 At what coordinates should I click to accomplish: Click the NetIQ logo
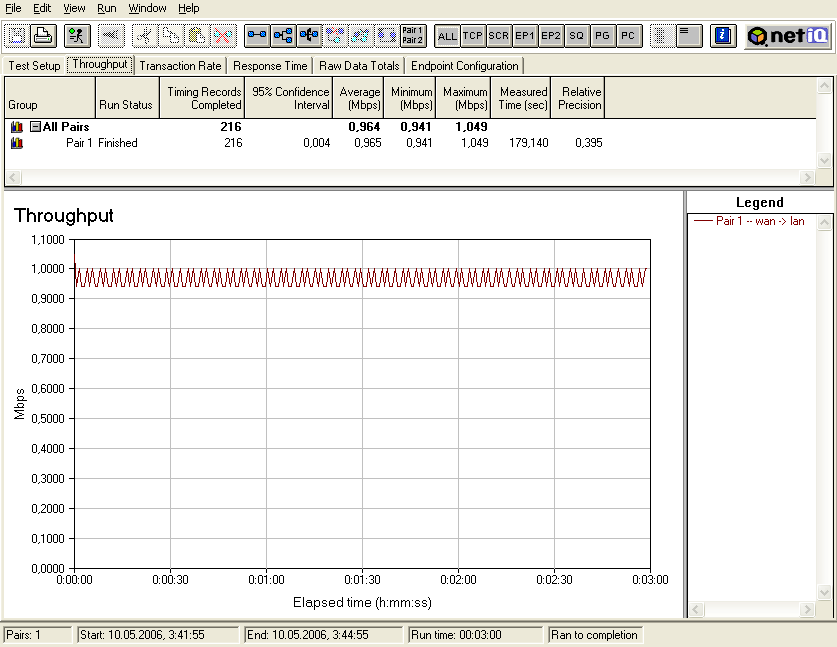[787, 36]
